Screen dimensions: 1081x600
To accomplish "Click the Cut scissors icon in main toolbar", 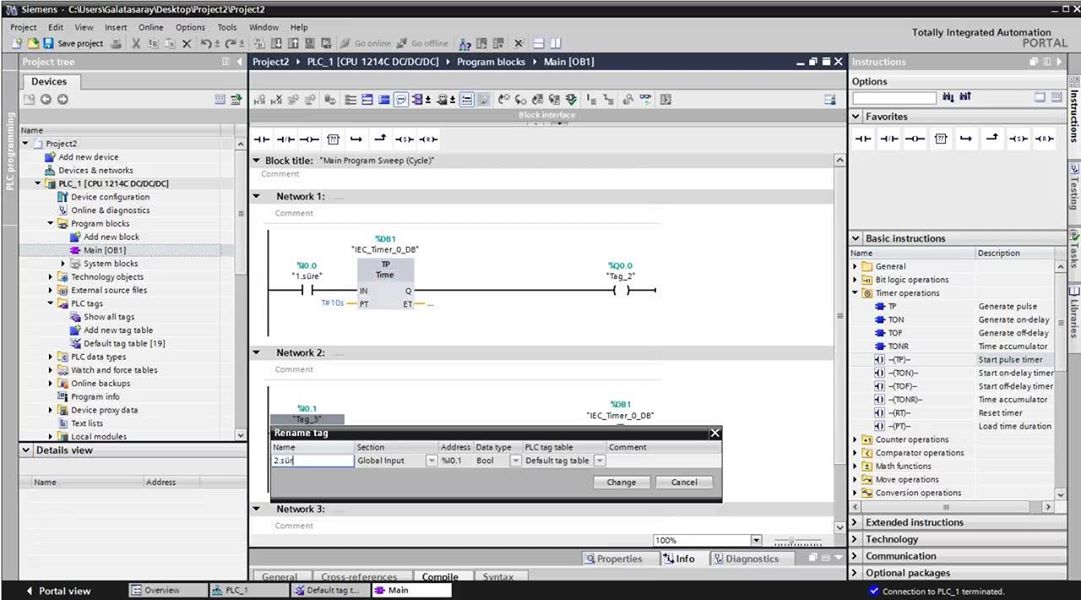I will (x=136, y=43).
